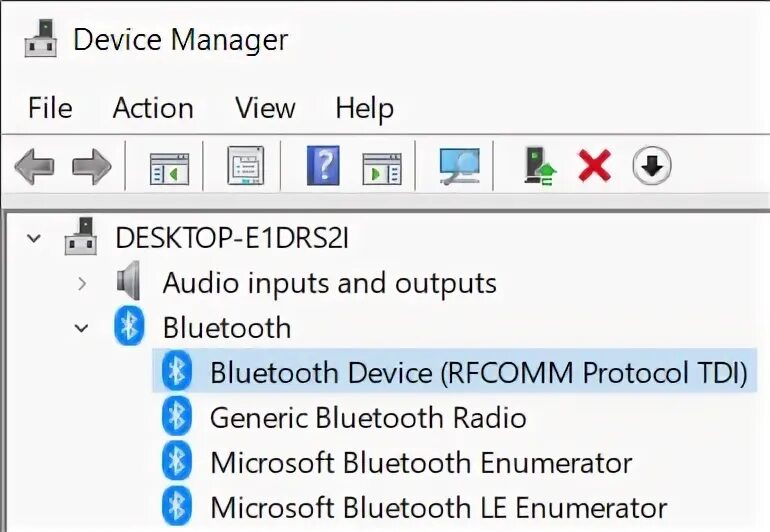Select Generic Bluetooth Radio device
770x532 pixels.
367,418
